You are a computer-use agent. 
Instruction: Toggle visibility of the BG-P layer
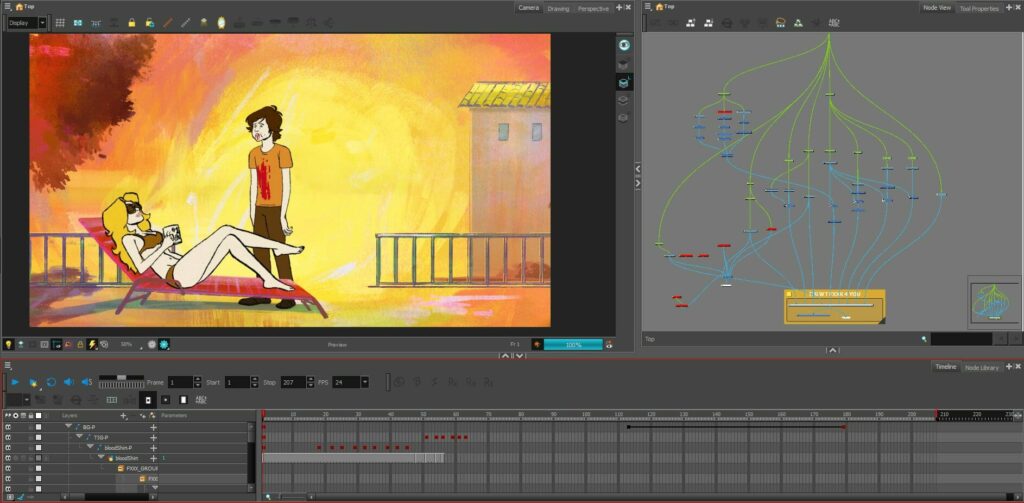(8, 426)
